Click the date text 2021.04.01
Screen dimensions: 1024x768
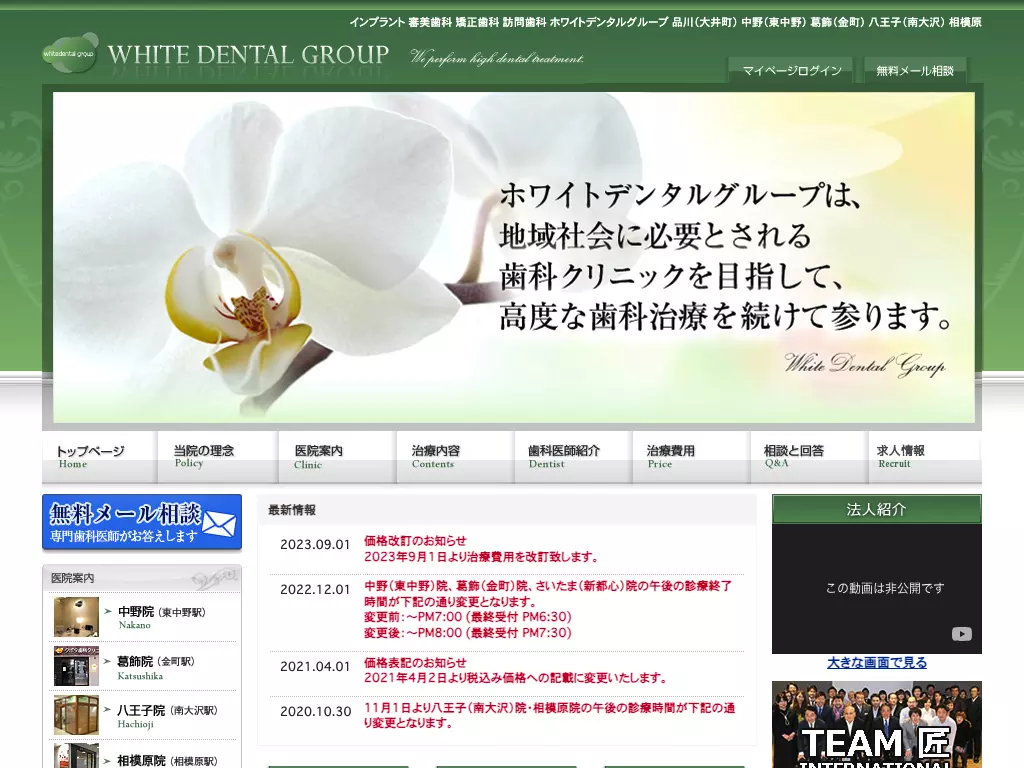(x=315, y=667)
